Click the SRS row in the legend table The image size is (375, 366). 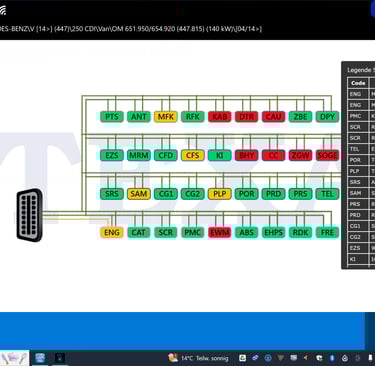pos(361,182)
